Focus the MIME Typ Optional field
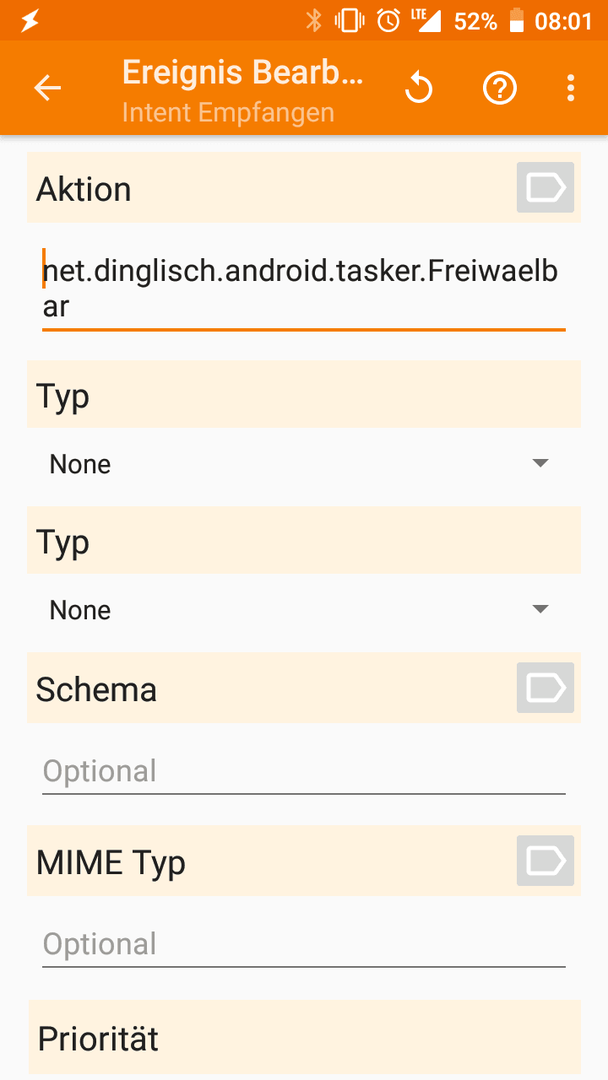The height and width of the screenshot is (1080, 608). 304,944
